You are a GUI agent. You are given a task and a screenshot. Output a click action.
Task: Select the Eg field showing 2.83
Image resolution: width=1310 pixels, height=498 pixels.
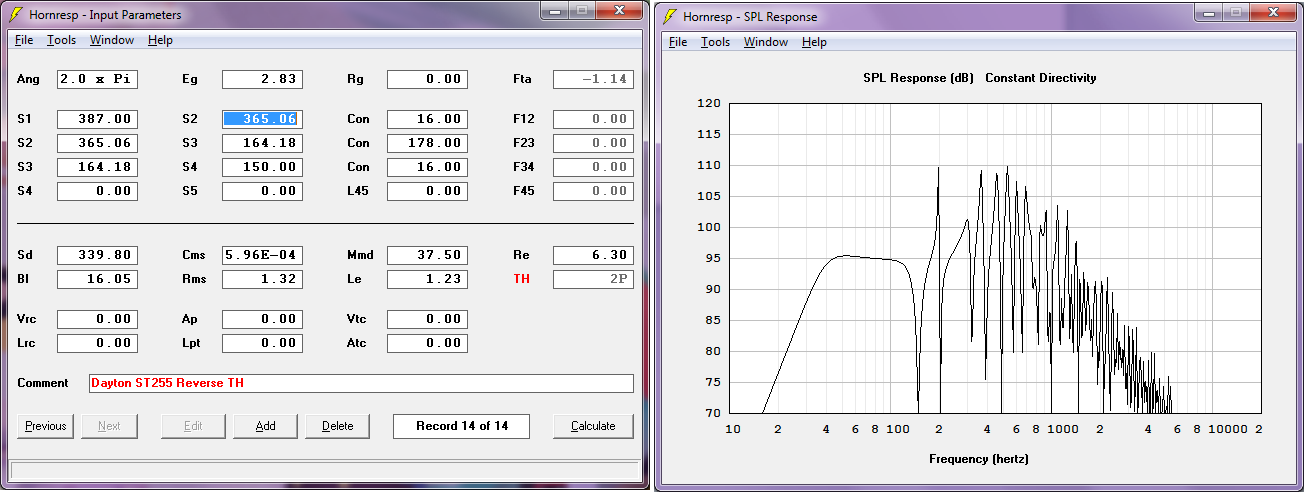(262, 79)
